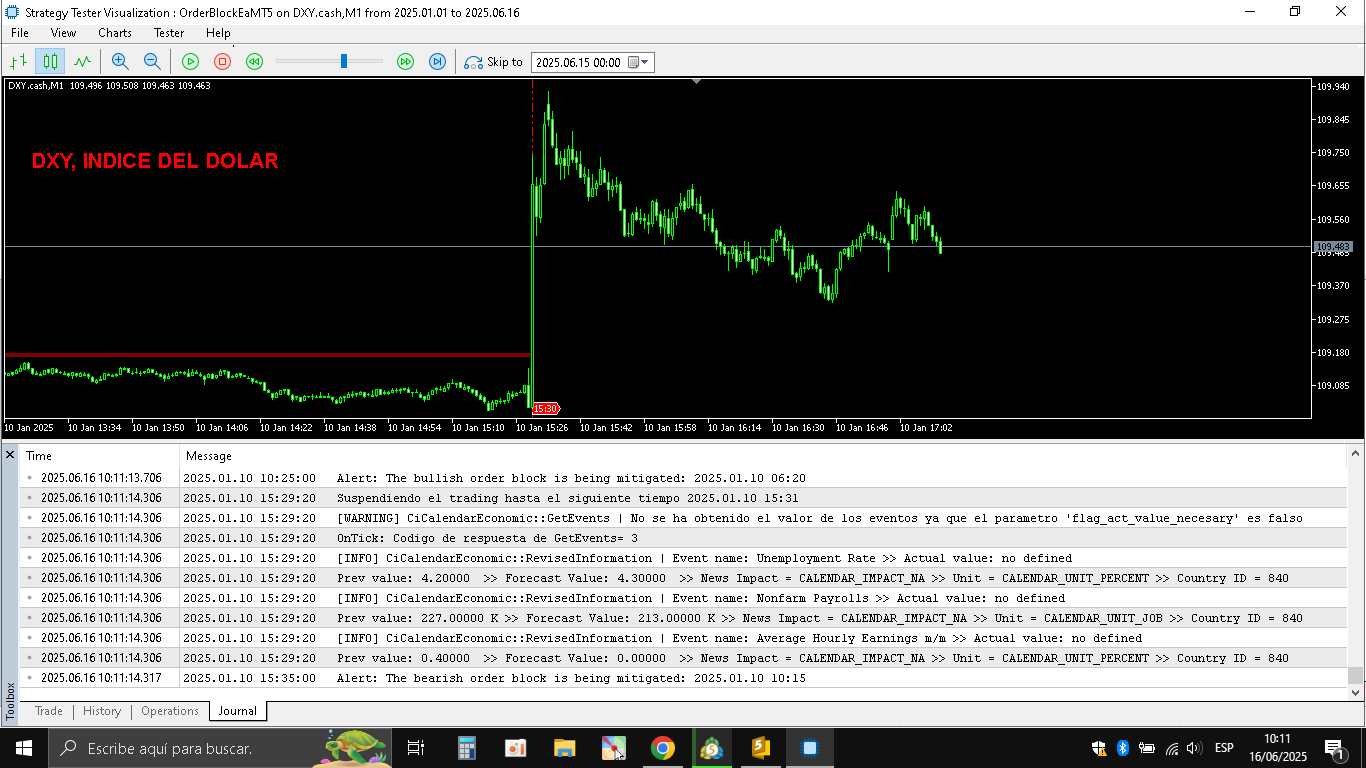Zoom out of the chart

(152, 62)
